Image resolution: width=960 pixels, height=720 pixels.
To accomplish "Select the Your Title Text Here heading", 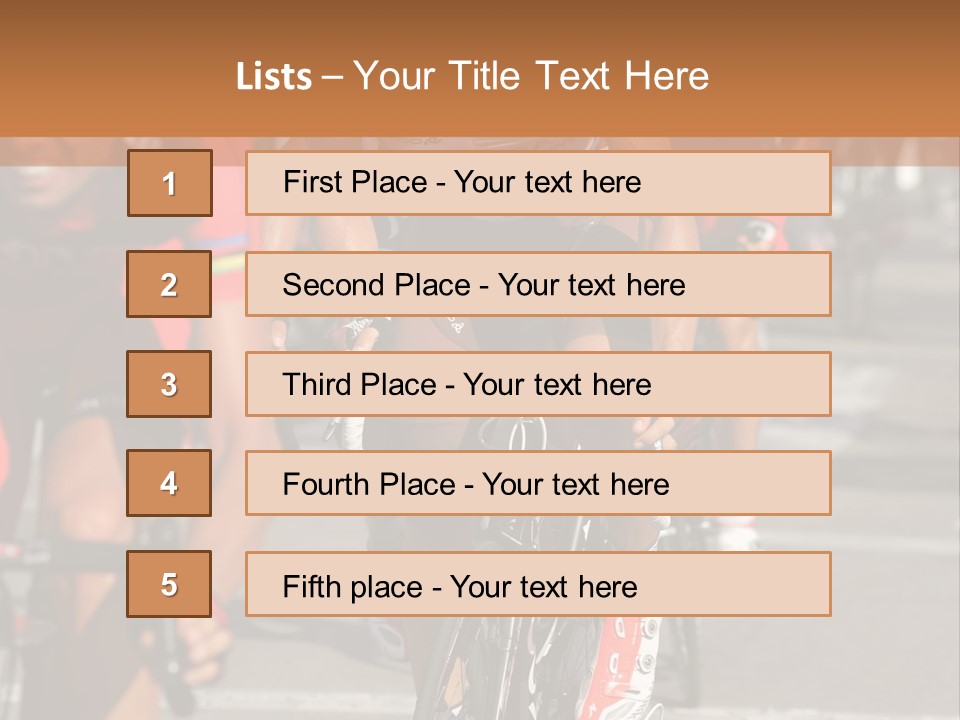I will pyautogui.click(x=531, y=77).
